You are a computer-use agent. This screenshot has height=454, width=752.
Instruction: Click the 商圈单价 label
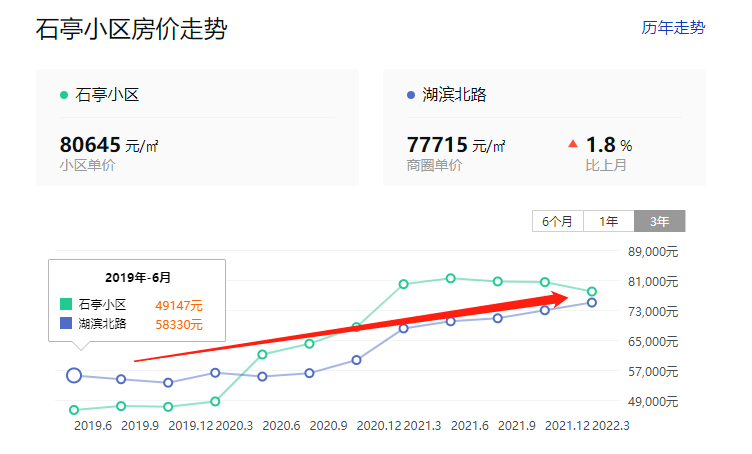point(434,165)
